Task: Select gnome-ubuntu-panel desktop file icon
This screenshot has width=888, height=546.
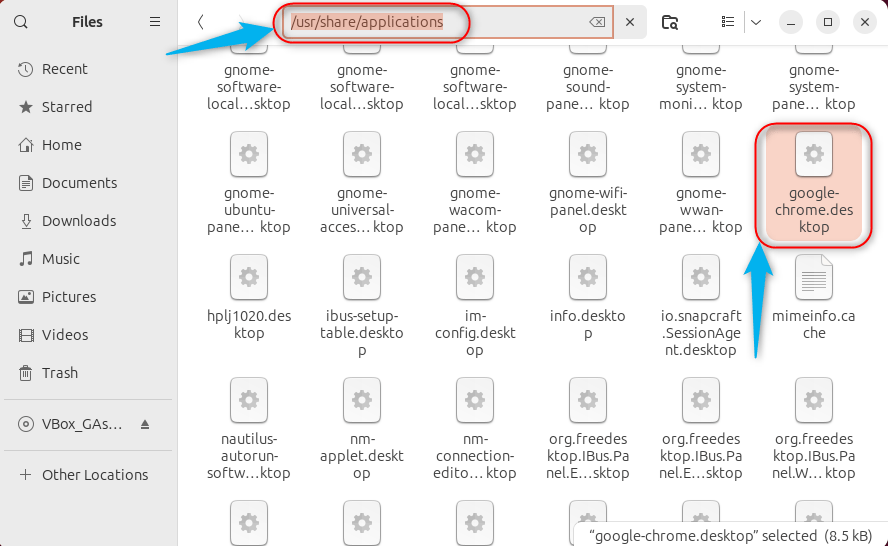Action: coord(249,154)
